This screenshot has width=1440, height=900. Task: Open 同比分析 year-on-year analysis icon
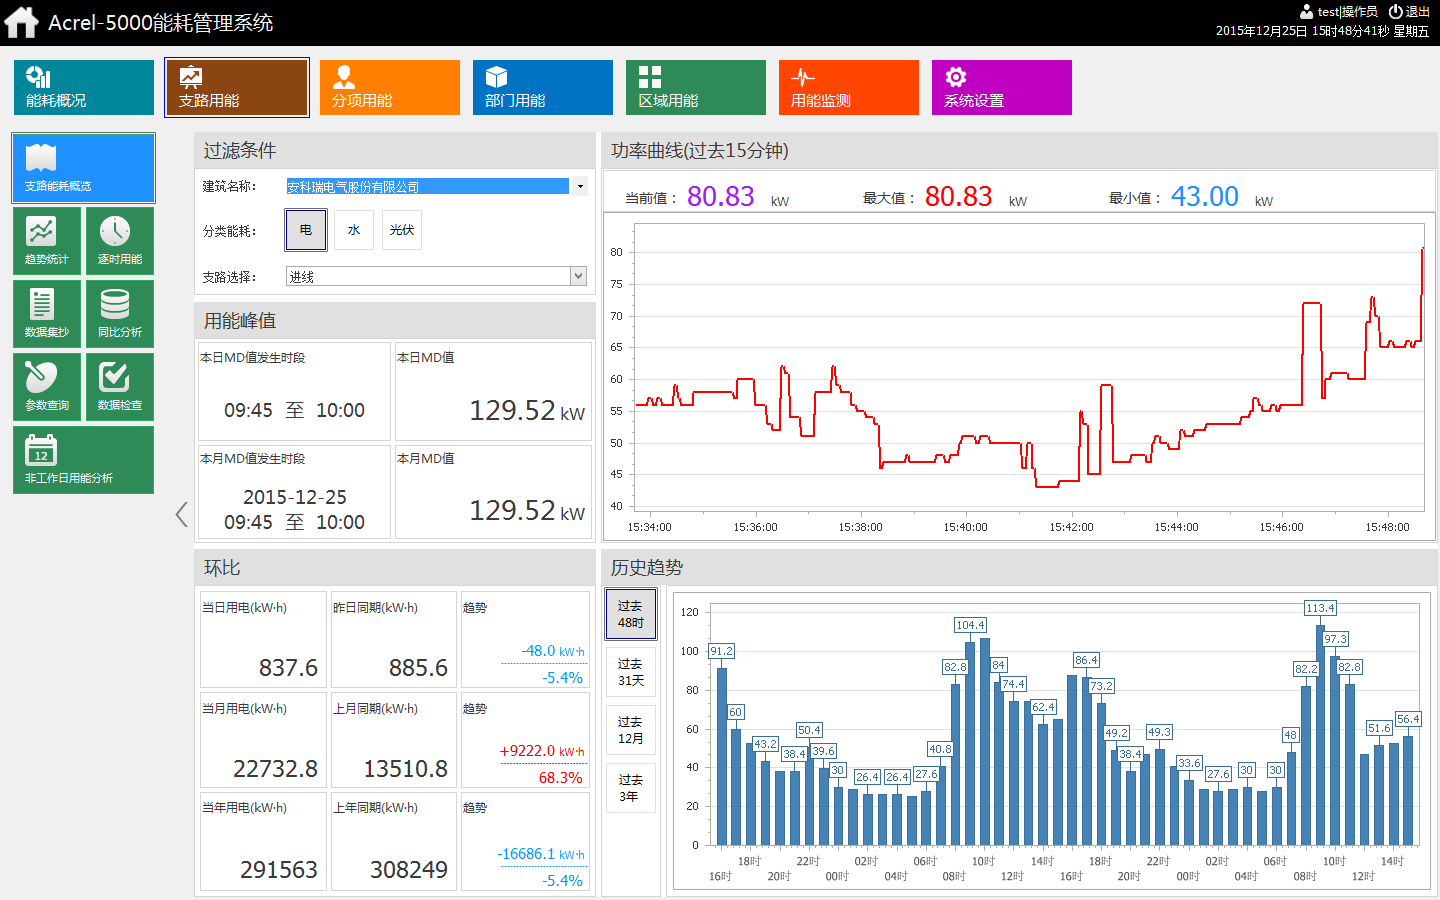120,313
